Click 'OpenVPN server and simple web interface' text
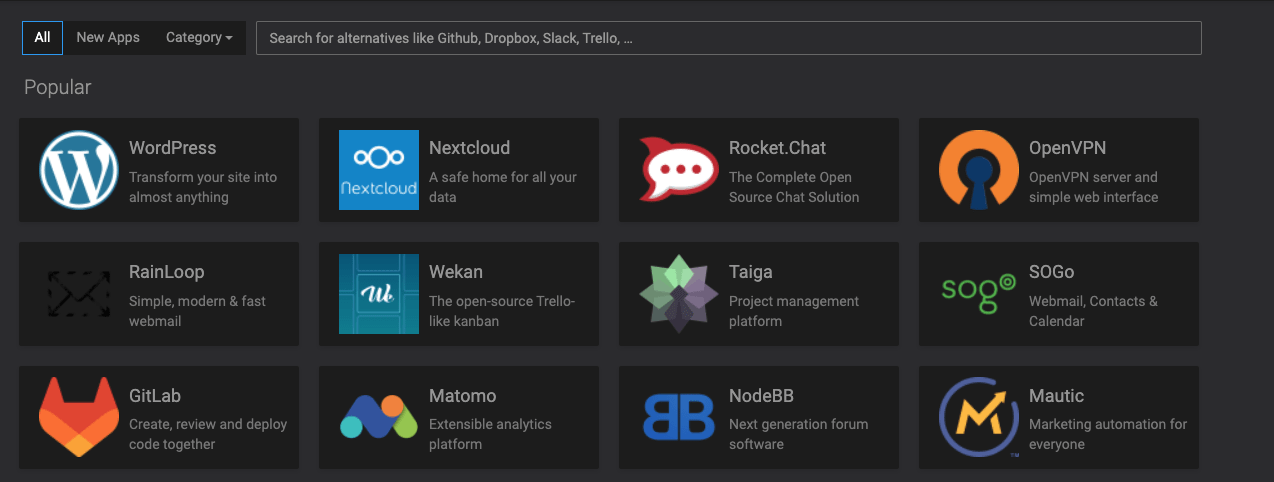1274x482 pixels. (x=1093, y=187)
